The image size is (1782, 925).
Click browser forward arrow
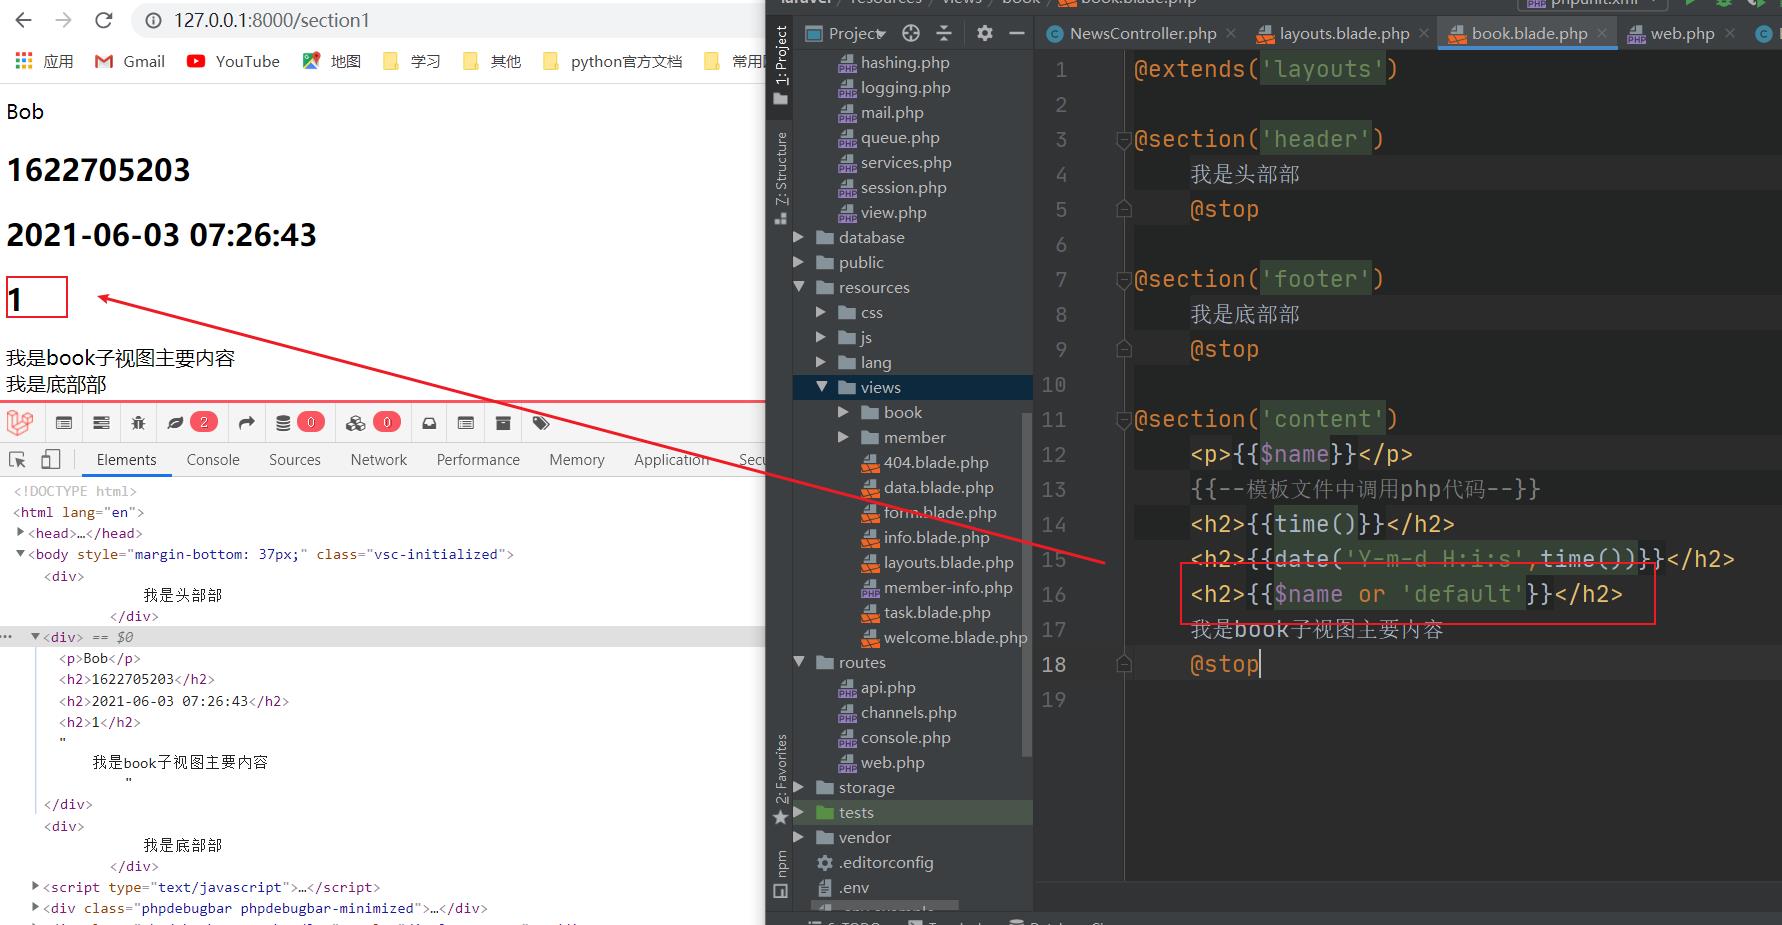(63, 20)
